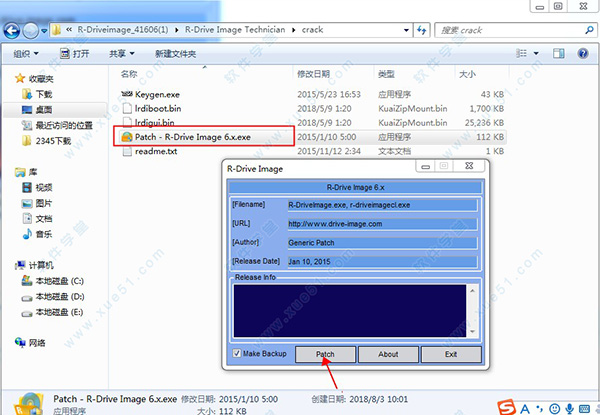
Task: Select R-Drive Image Technician breadcrumb
Action: (235, 30)
